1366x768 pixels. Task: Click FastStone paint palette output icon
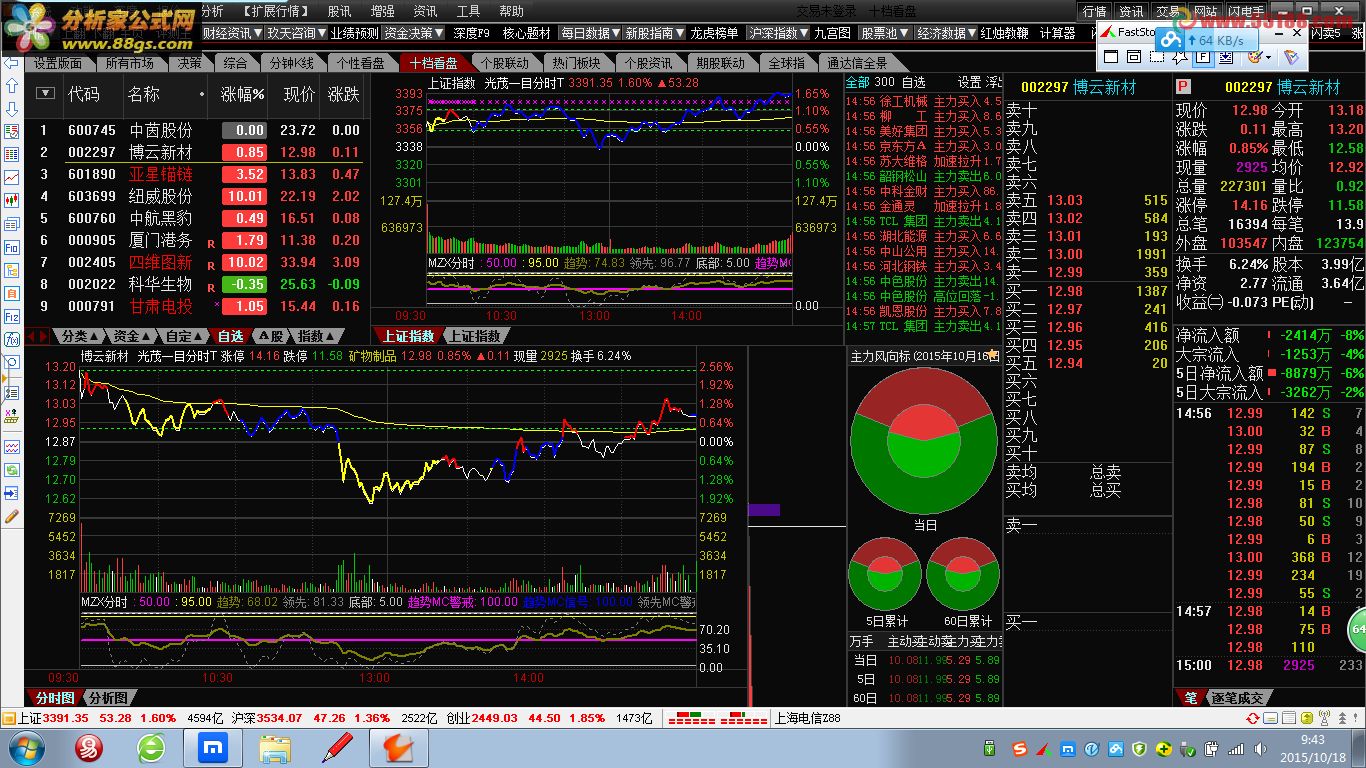click(1256, 57)
